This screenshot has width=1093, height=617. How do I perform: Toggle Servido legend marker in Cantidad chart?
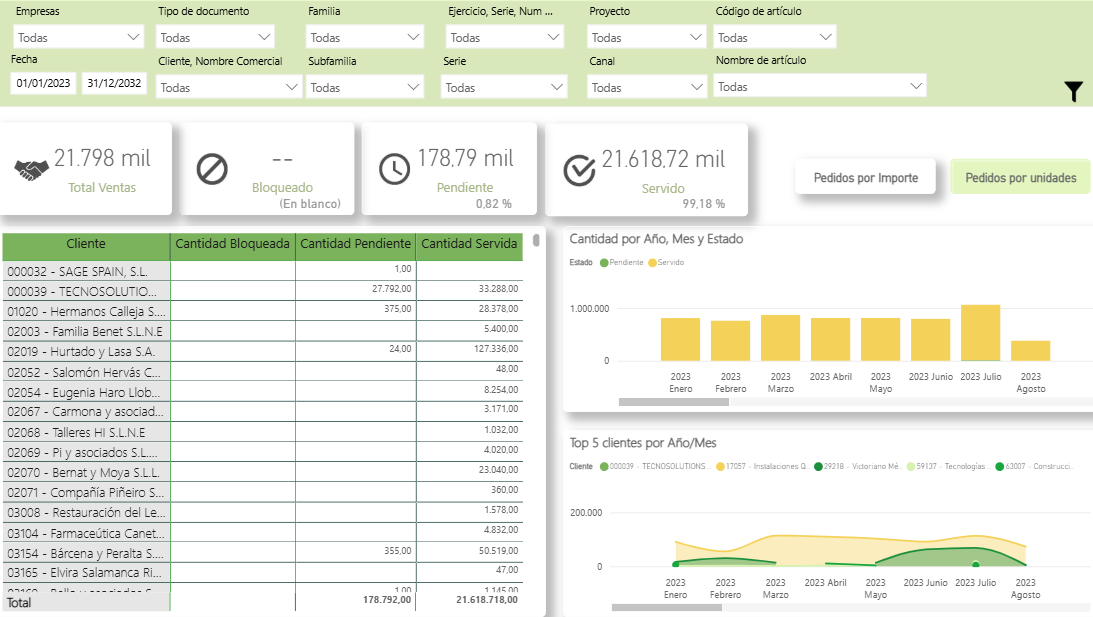(652, 262)
